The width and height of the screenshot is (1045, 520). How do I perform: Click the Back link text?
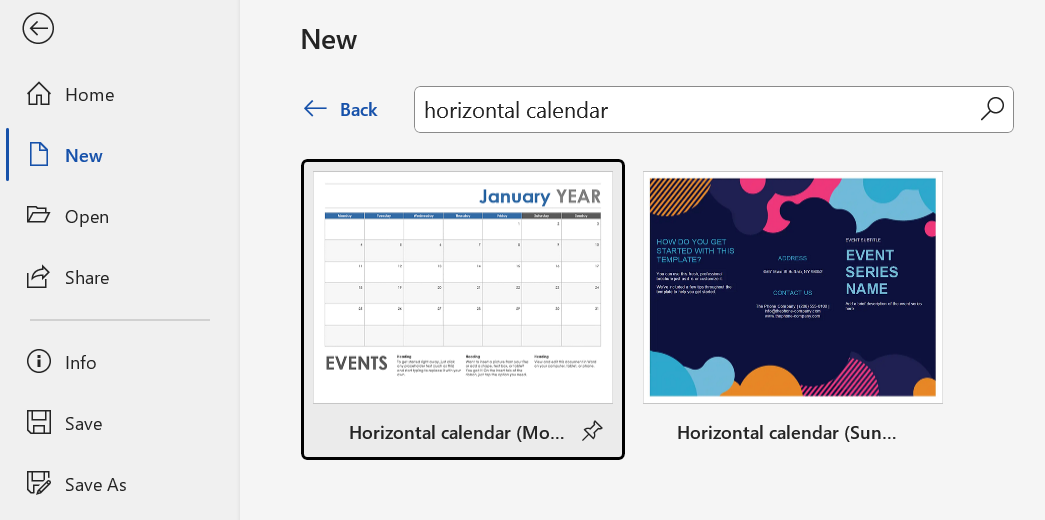pyautogui.click(x=359, y=109)
